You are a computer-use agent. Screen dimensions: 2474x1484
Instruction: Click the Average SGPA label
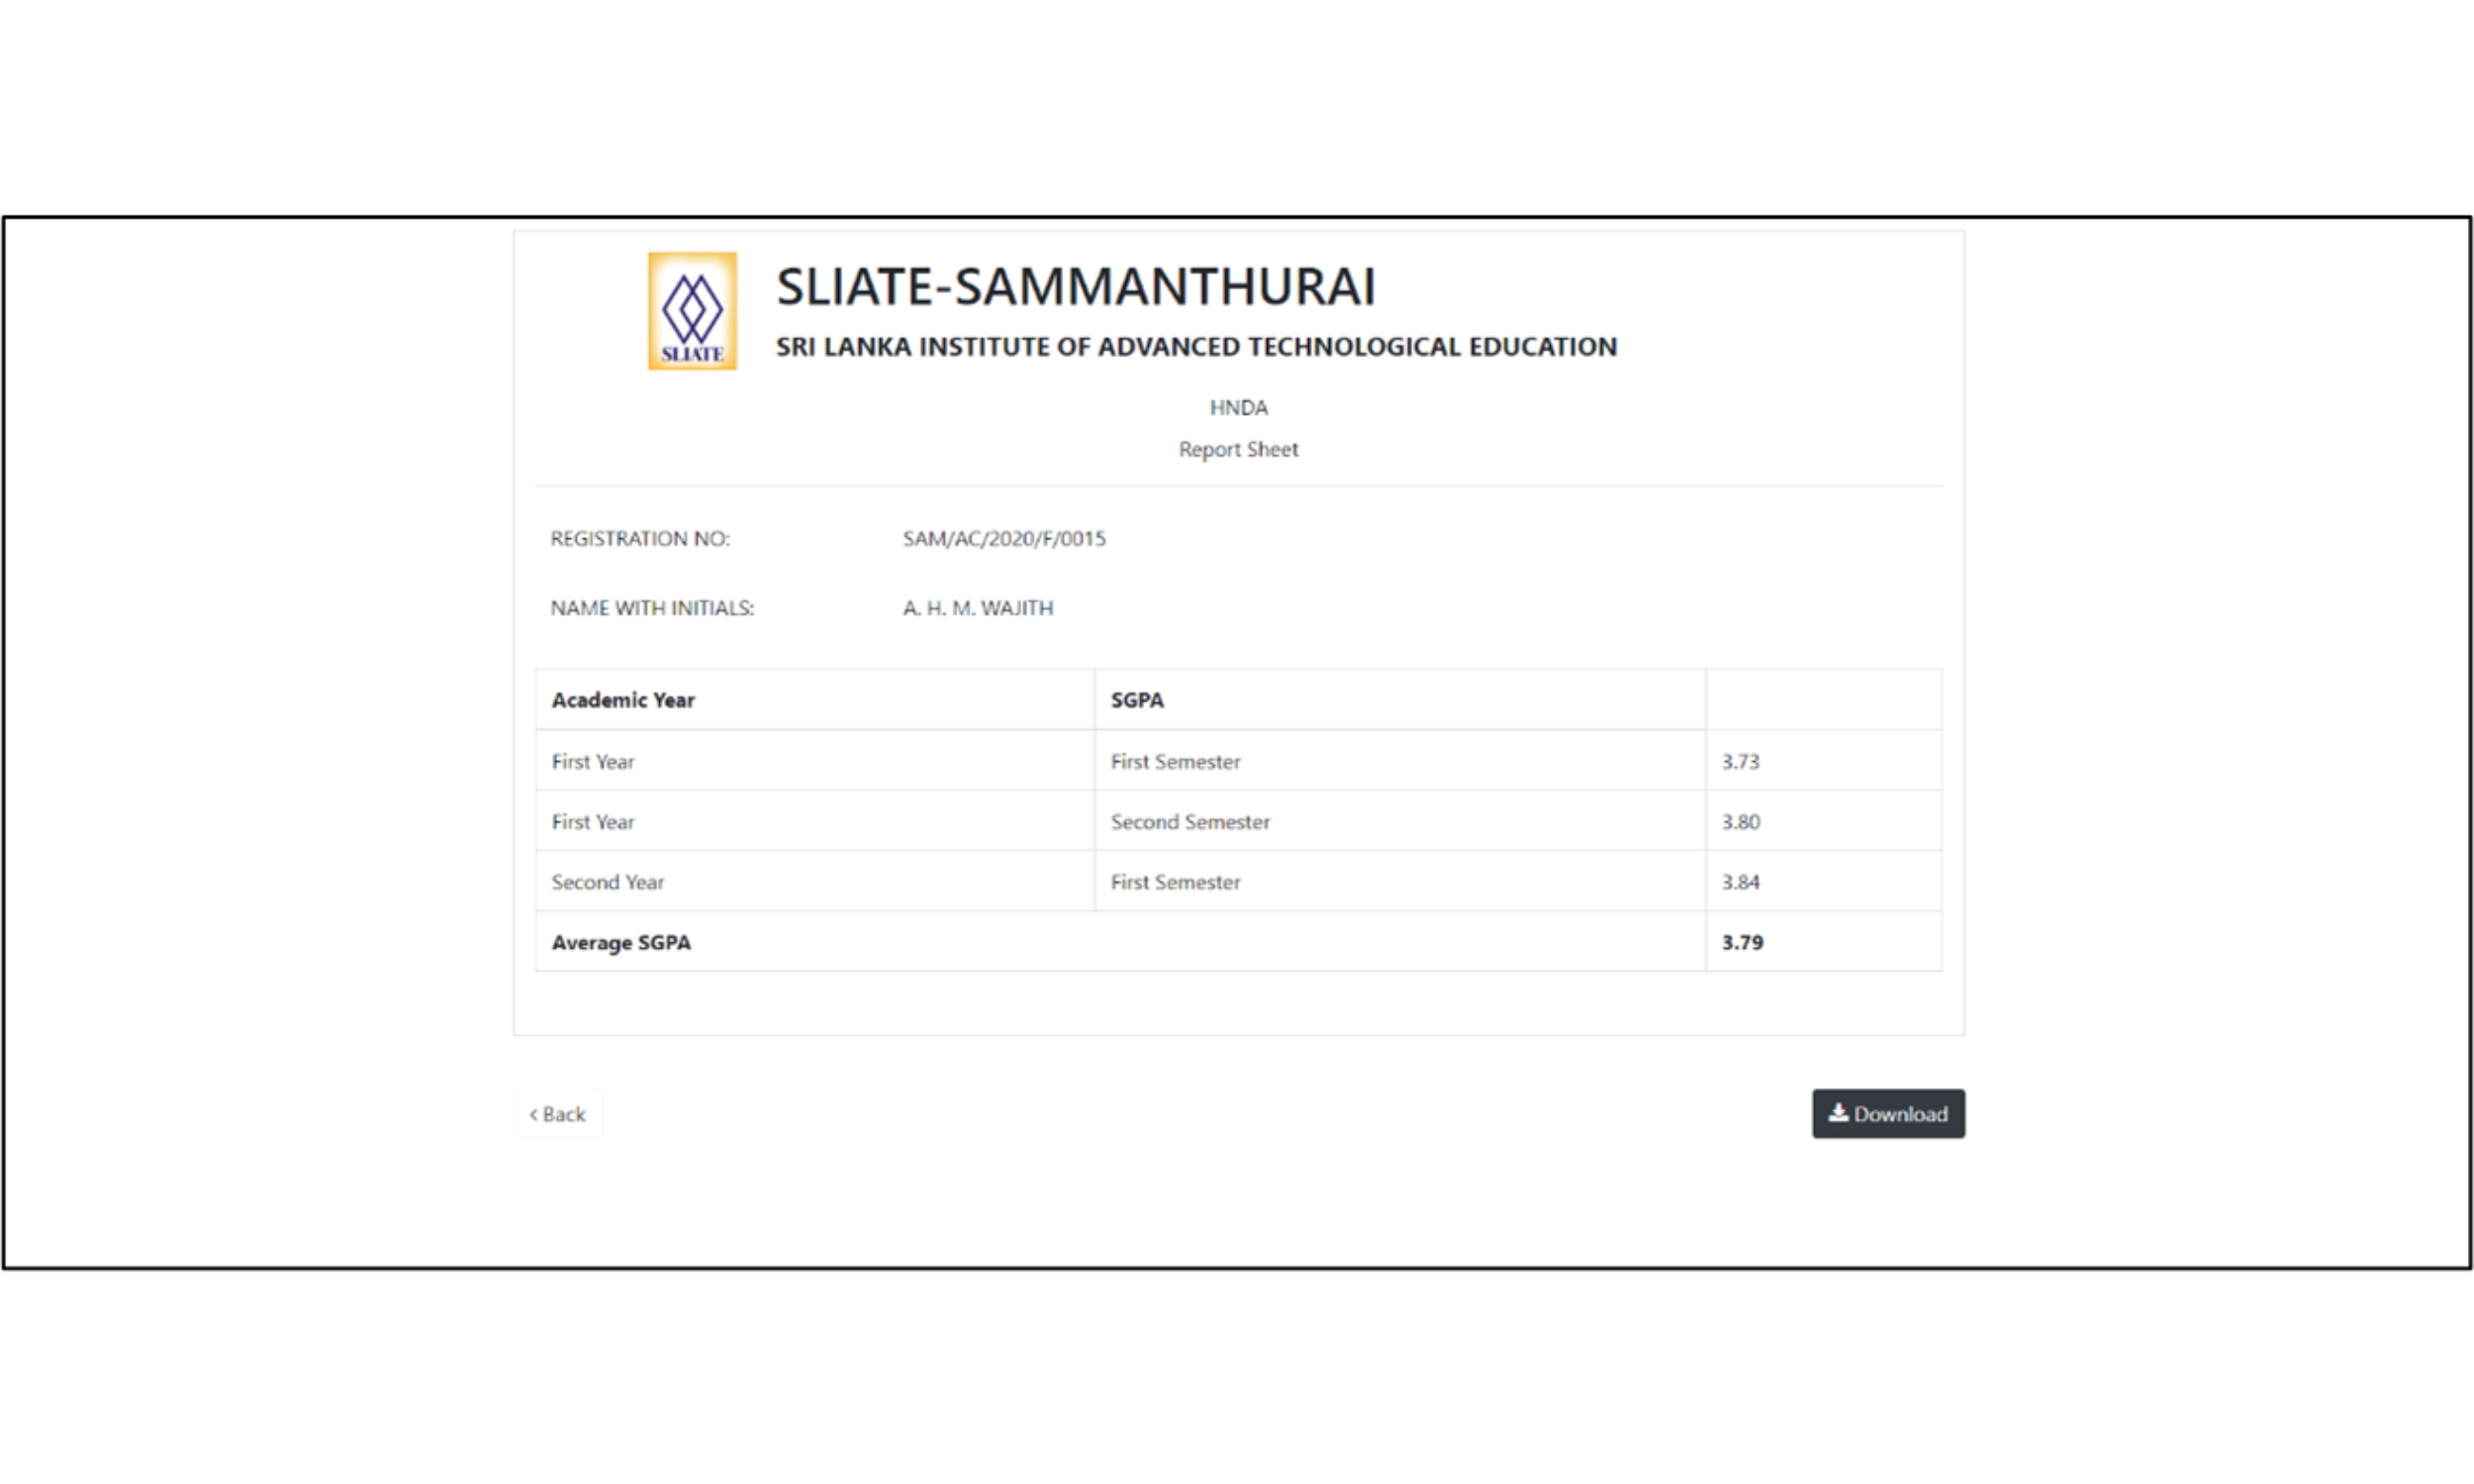(620, 943)
